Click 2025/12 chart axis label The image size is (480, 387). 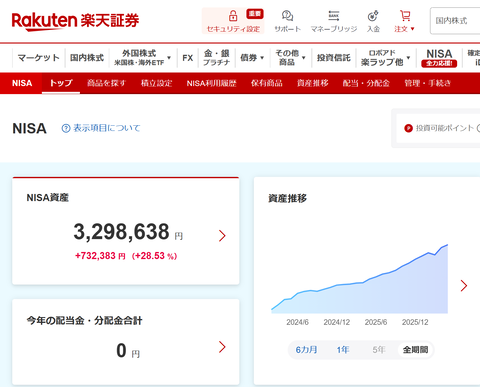(x=415, y=322)
